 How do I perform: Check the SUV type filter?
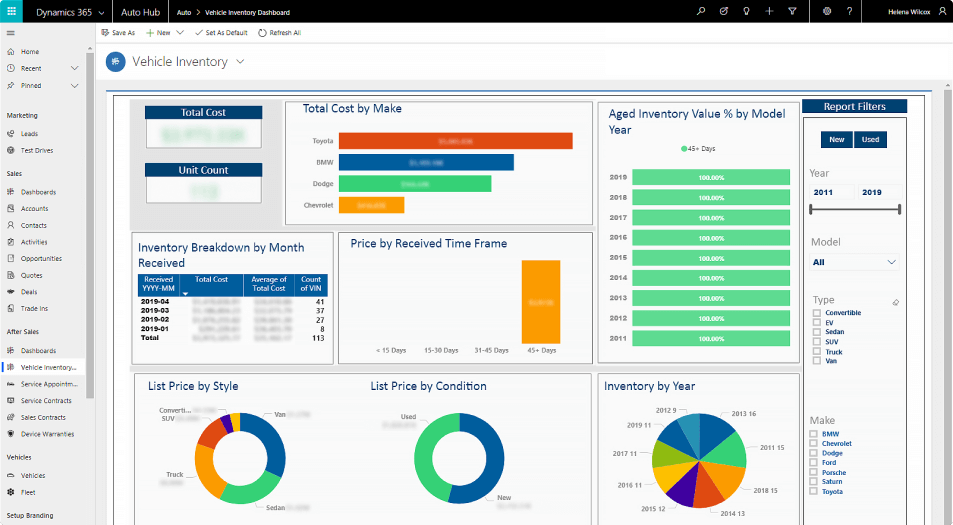(x=816, y=341)
